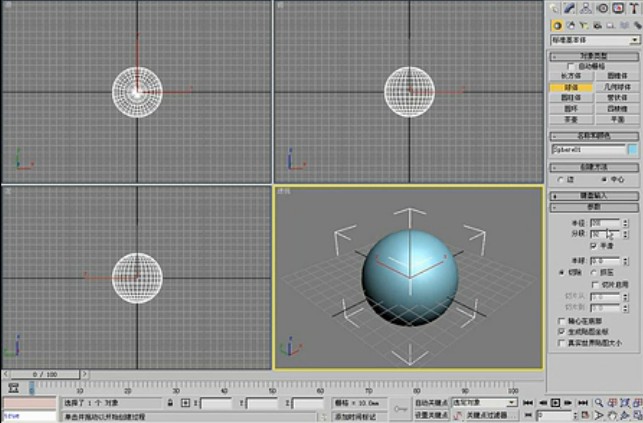Click the 平面 plane button
Screen dimensions: 643x423
[x=617, y=119]
